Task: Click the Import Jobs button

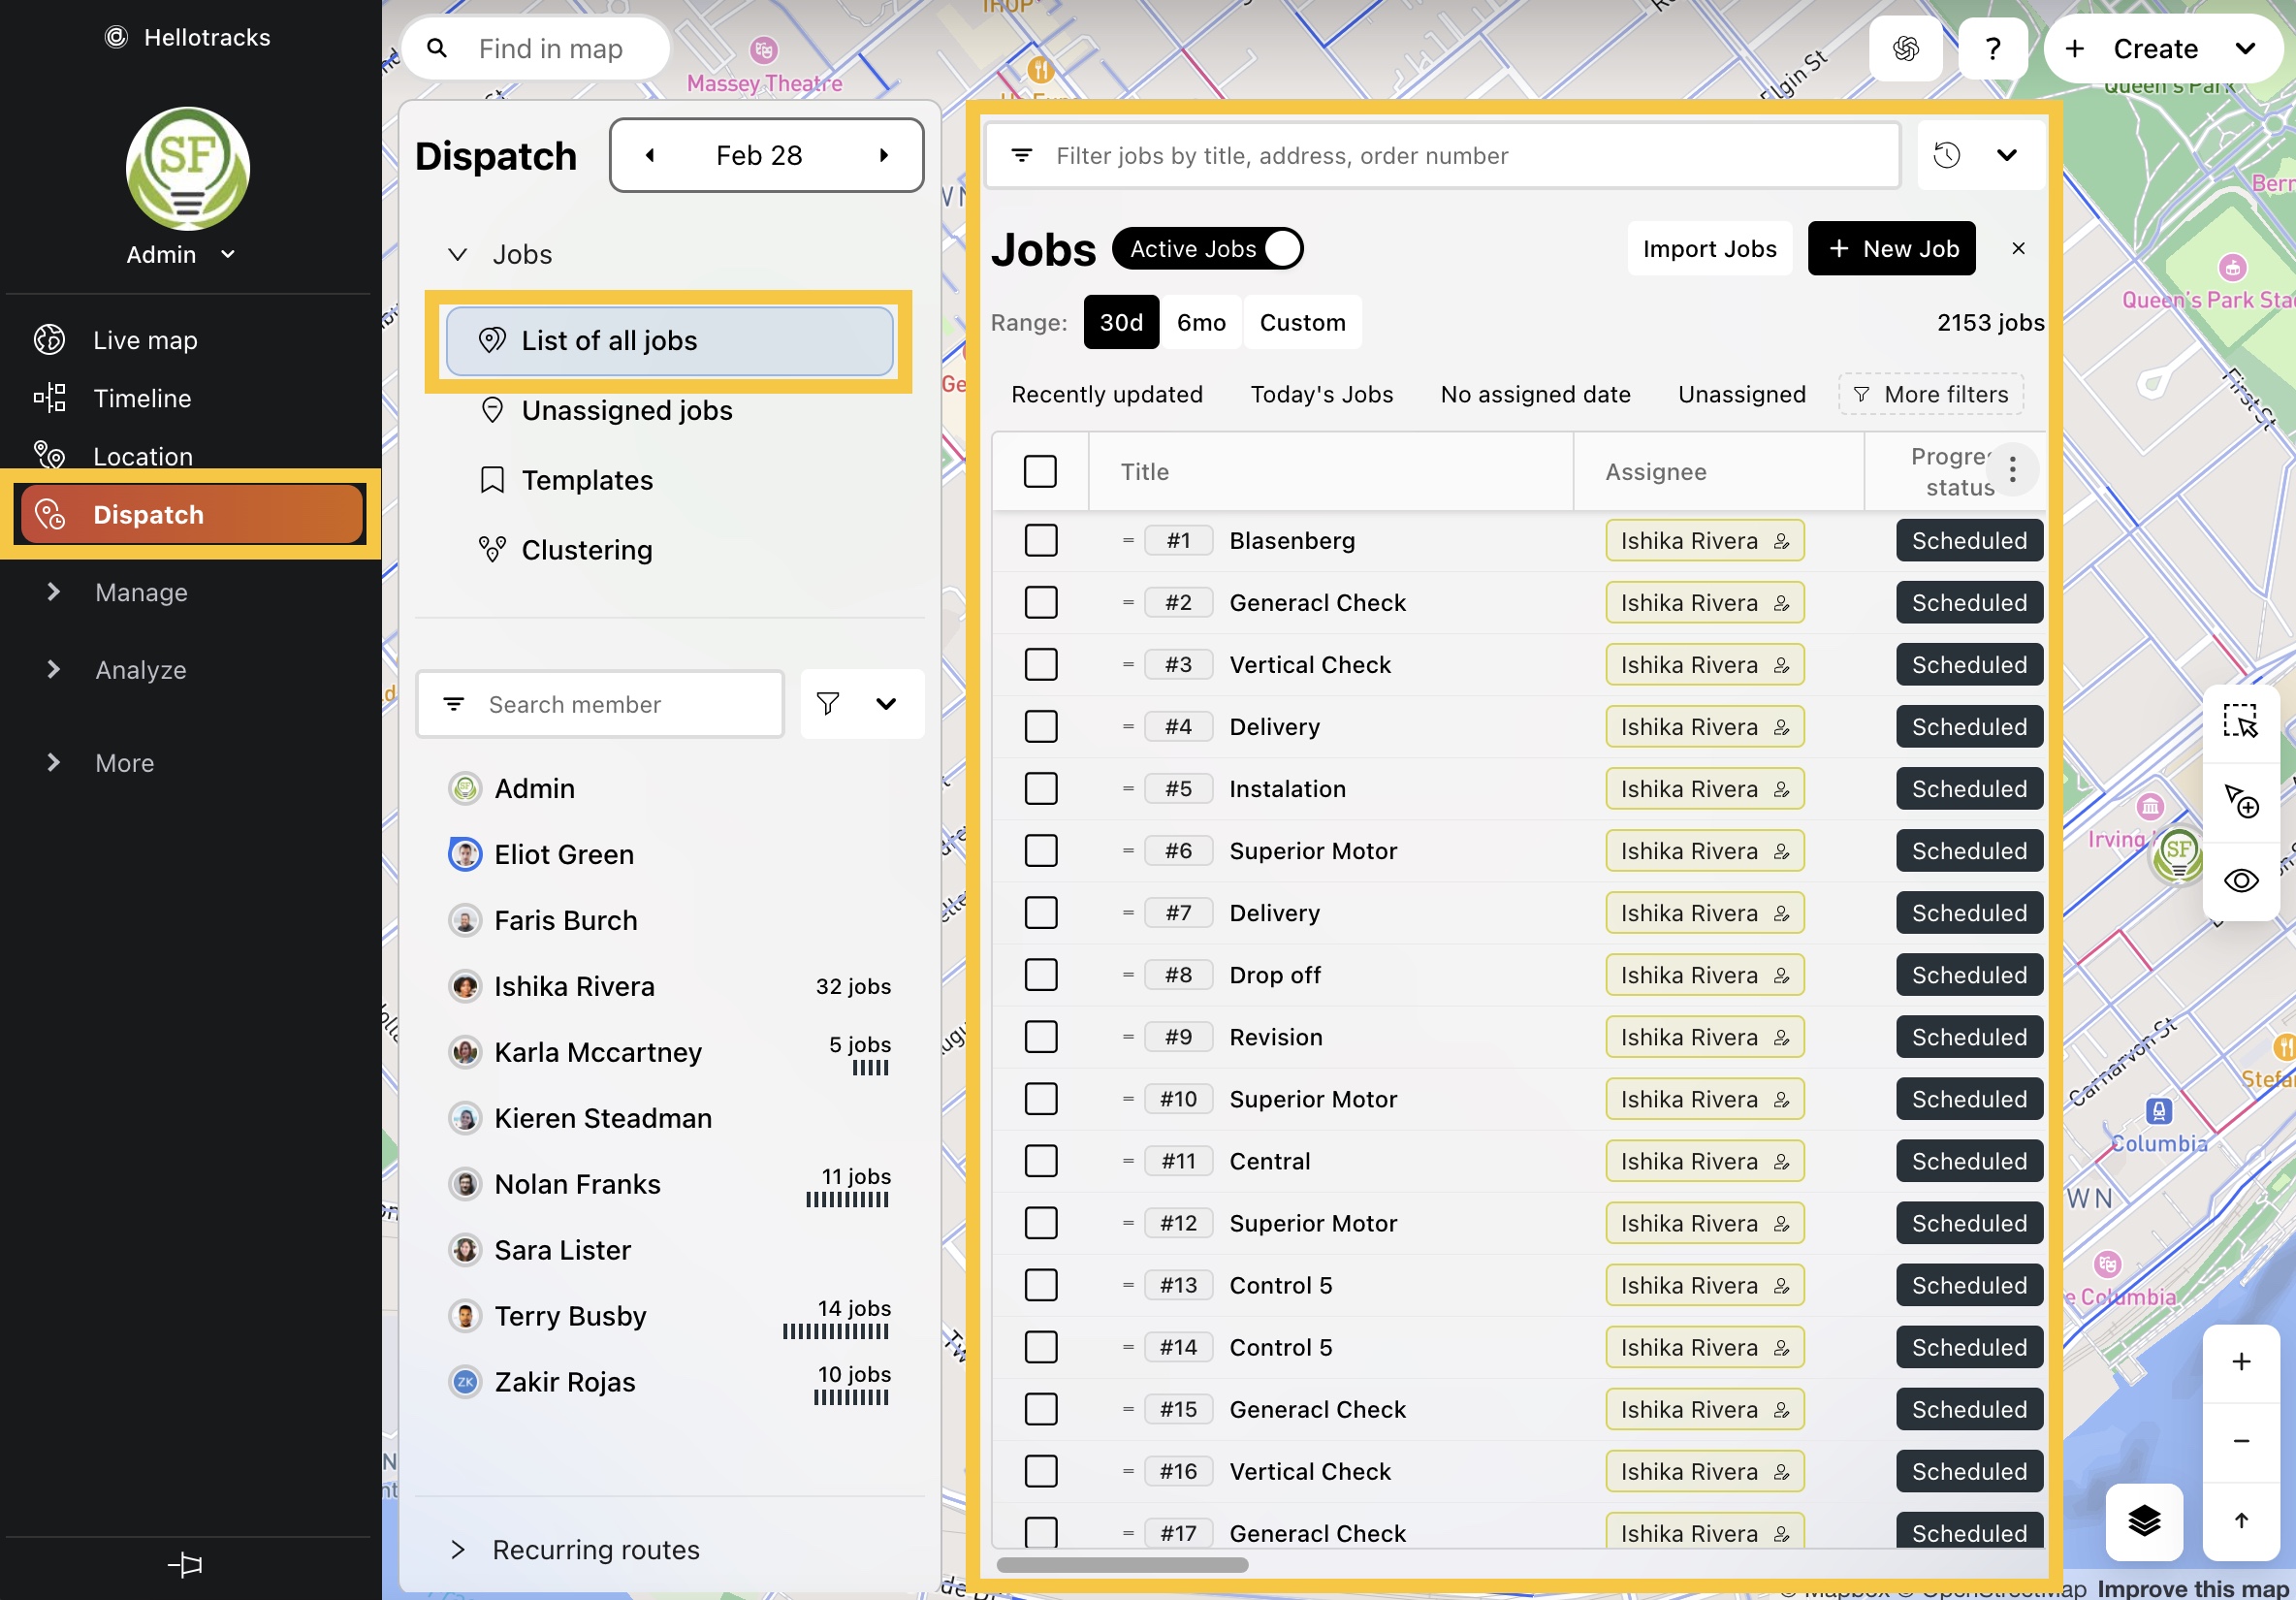Action: pyautogui.click(x=1708, y=249)
